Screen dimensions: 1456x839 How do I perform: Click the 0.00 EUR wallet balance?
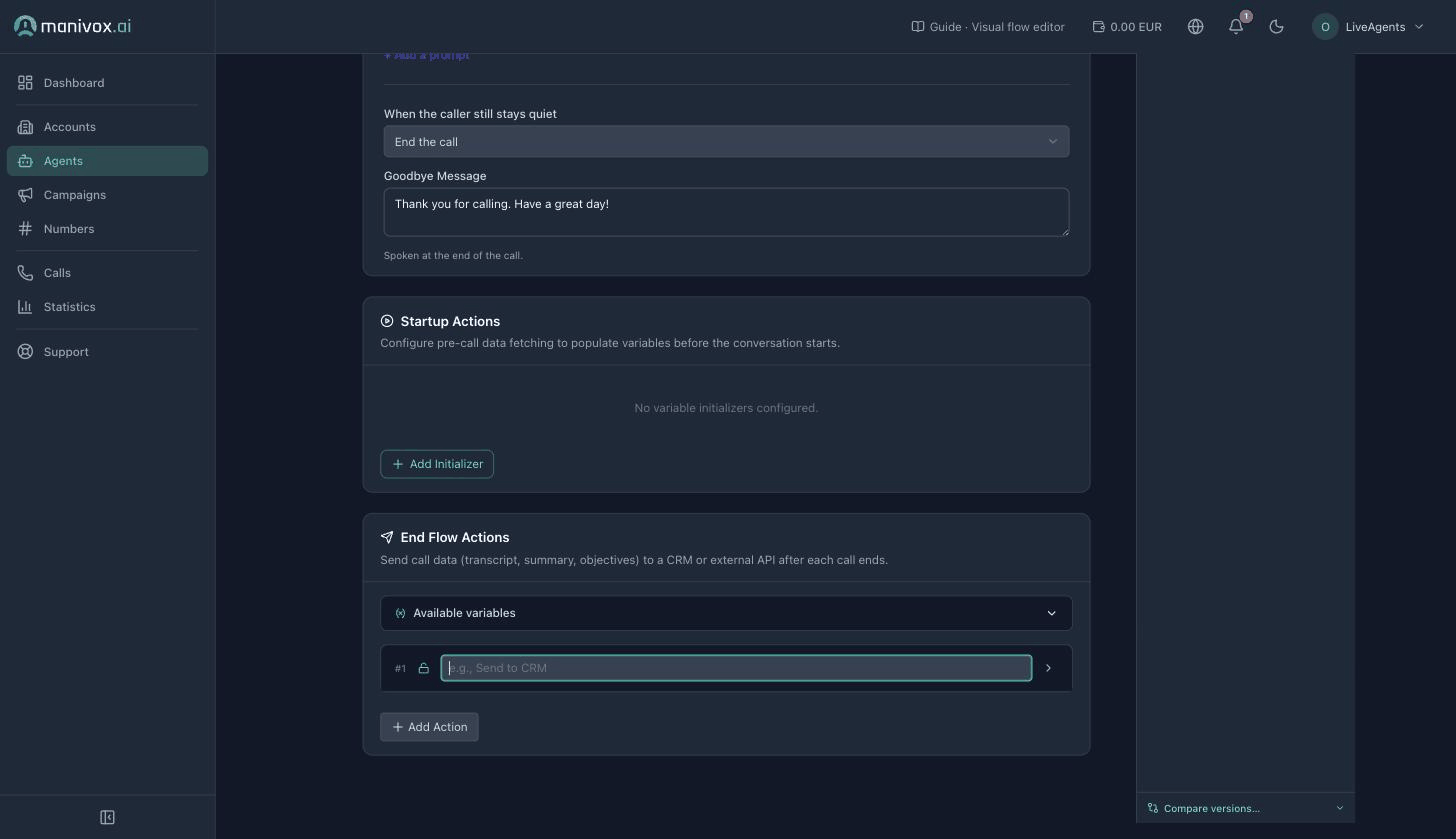pos(1127,27)
